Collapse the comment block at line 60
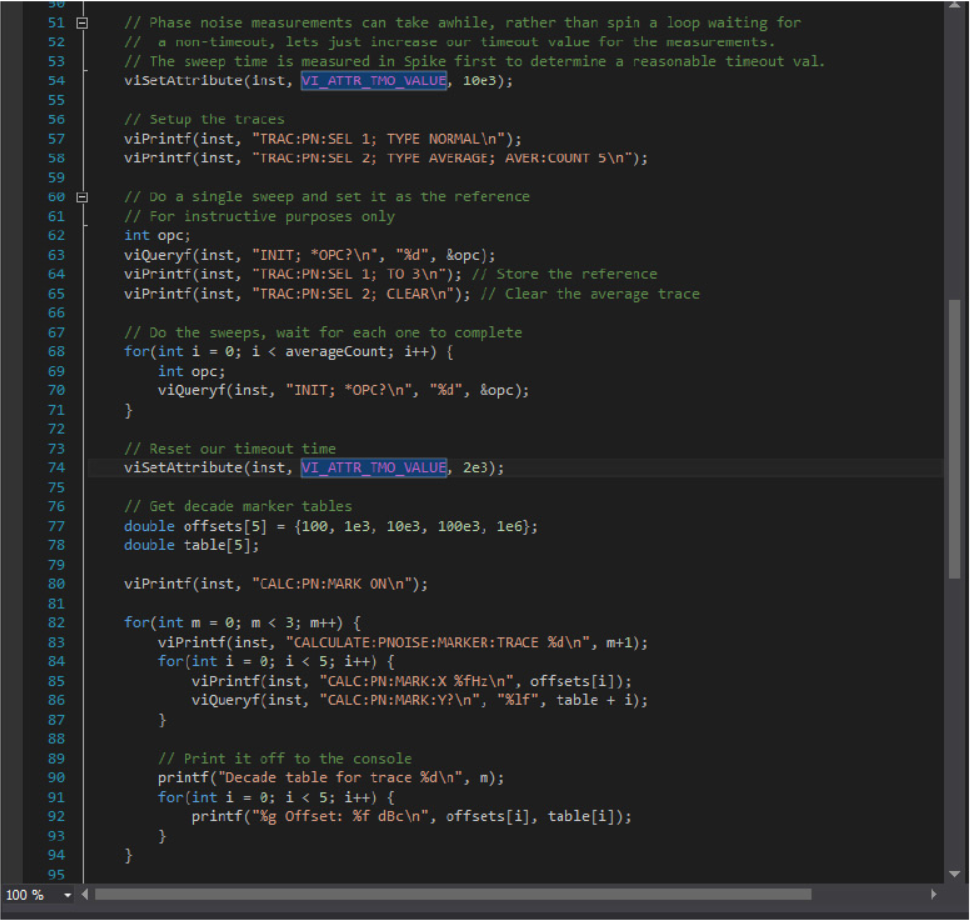Image resolution: width=972 pixels, height=923 pixels. pyautogui.click(x=82, y=197)
